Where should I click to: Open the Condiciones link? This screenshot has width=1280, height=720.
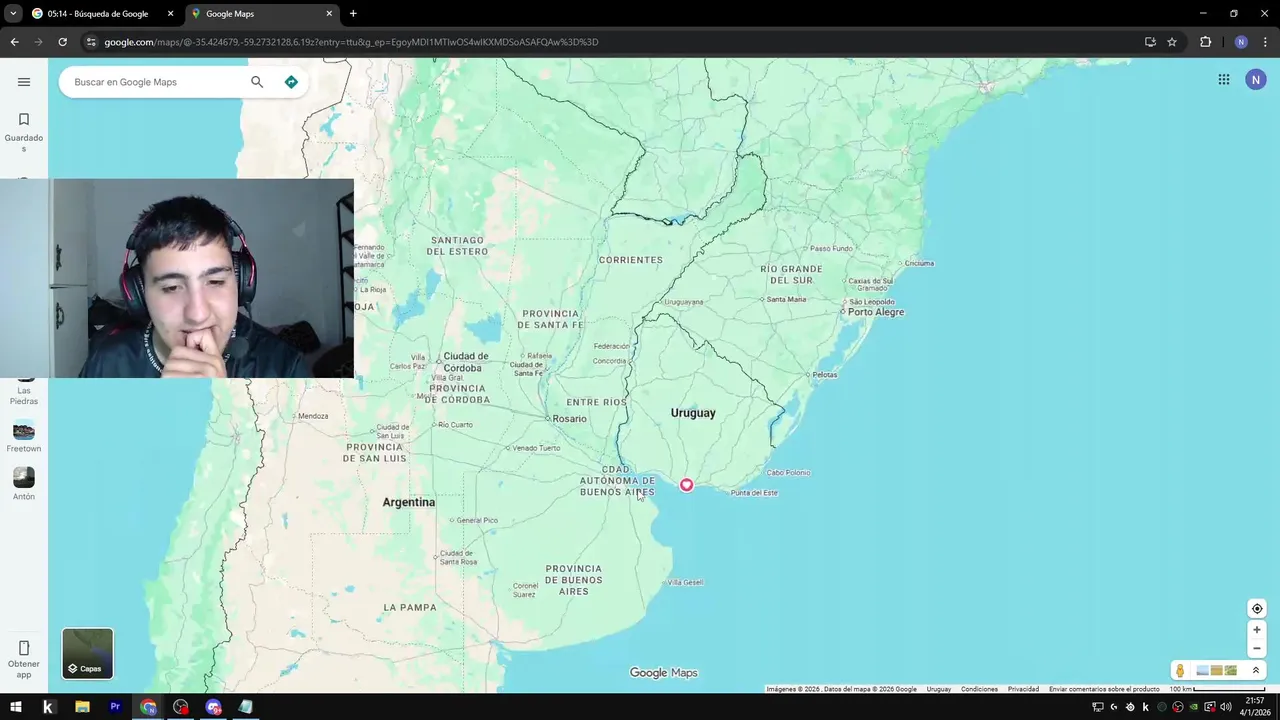click(x=979, y=689)
